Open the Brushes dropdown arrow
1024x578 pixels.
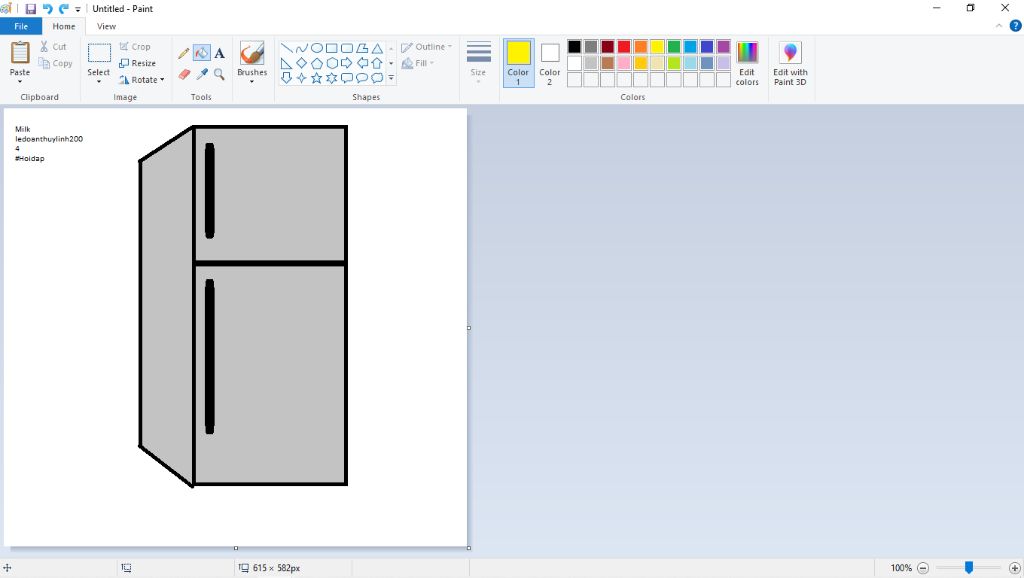(252, 82)
